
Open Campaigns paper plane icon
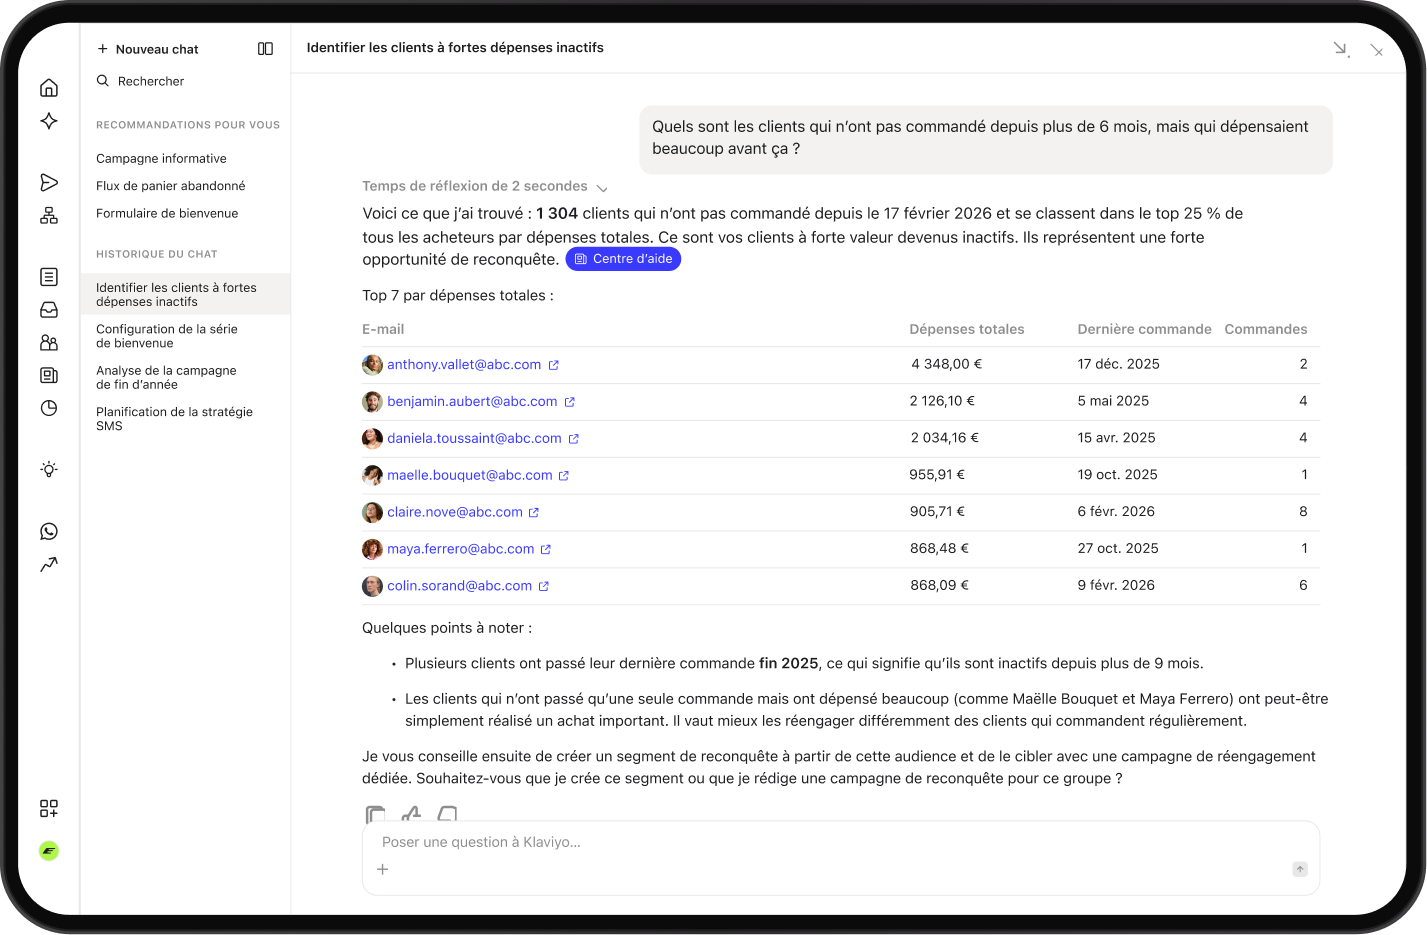pyautogui.click(x=49, y=182)
